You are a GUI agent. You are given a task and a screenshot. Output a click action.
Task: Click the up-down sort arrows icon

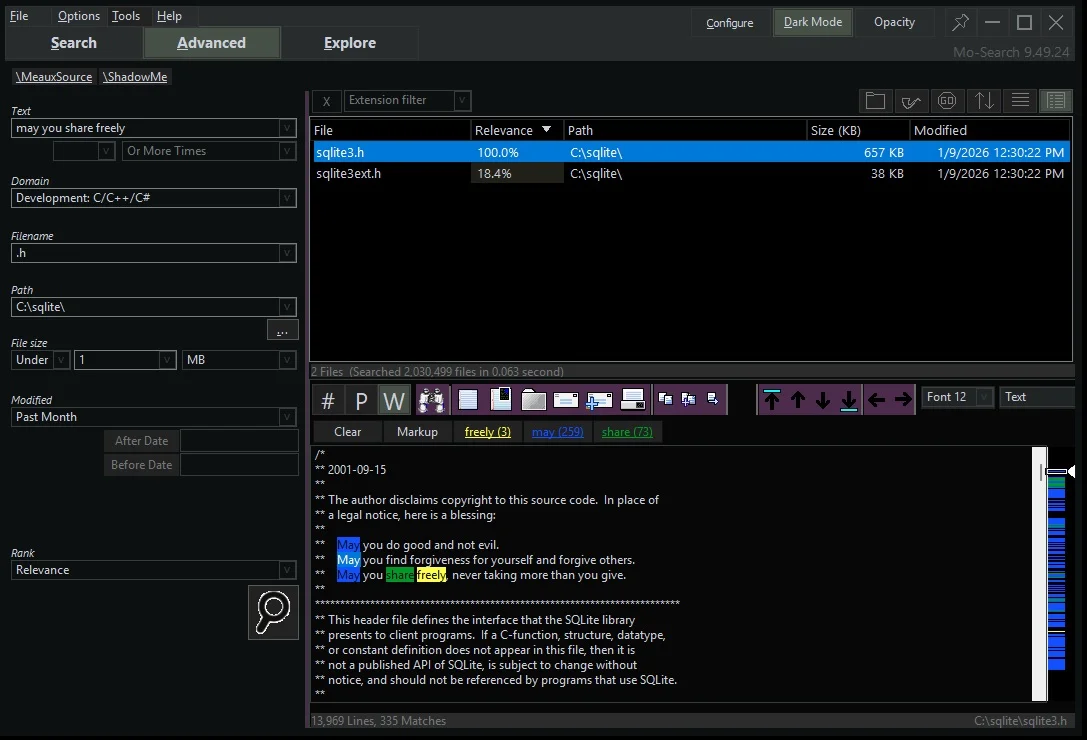click(983, 100)
